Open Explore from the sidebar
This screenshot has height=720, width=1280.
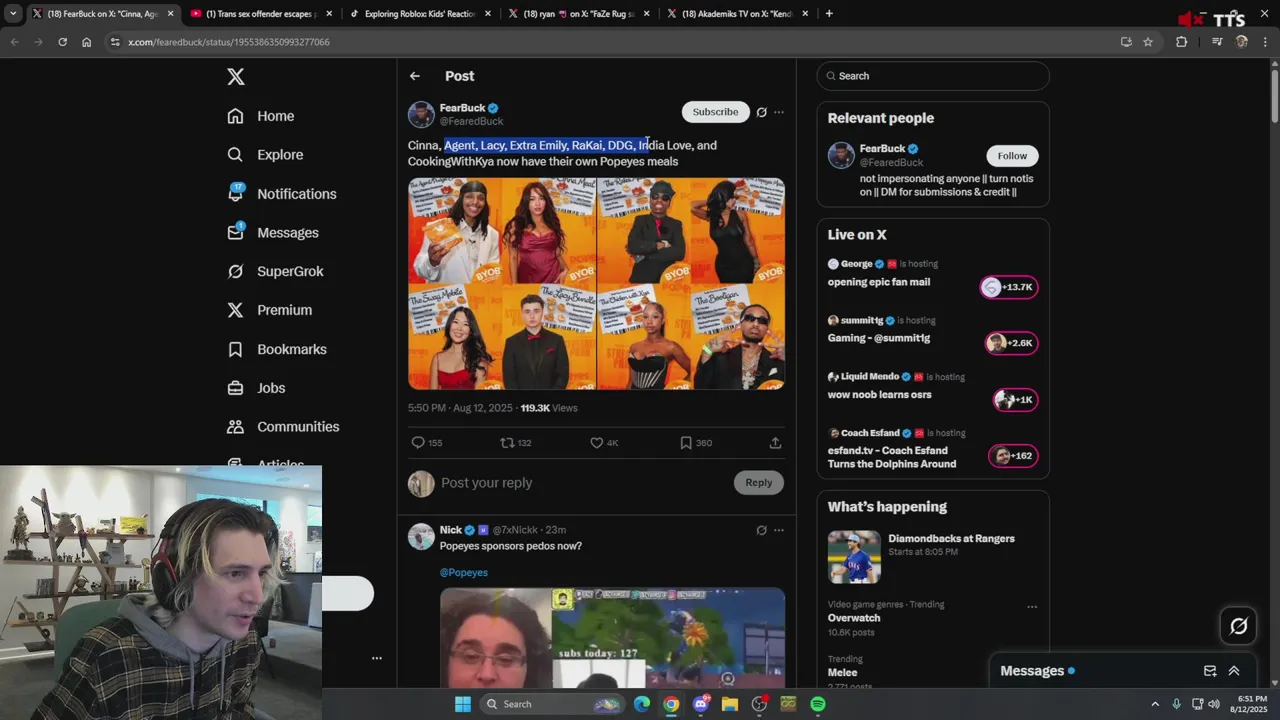pos(265,155)
